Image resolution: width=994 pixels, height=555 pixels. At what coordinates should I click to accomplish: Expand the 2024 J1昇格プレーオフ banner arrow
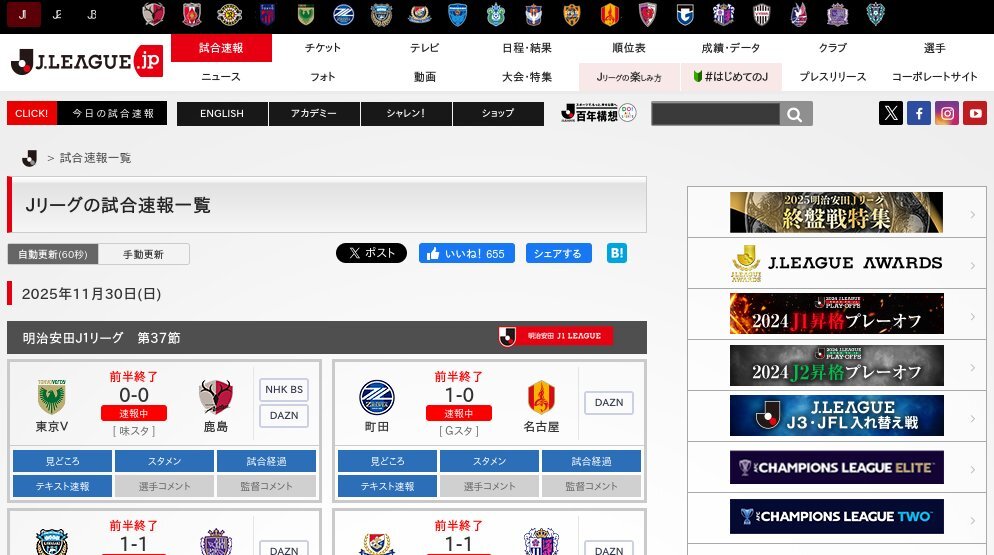tap(971, 315)
